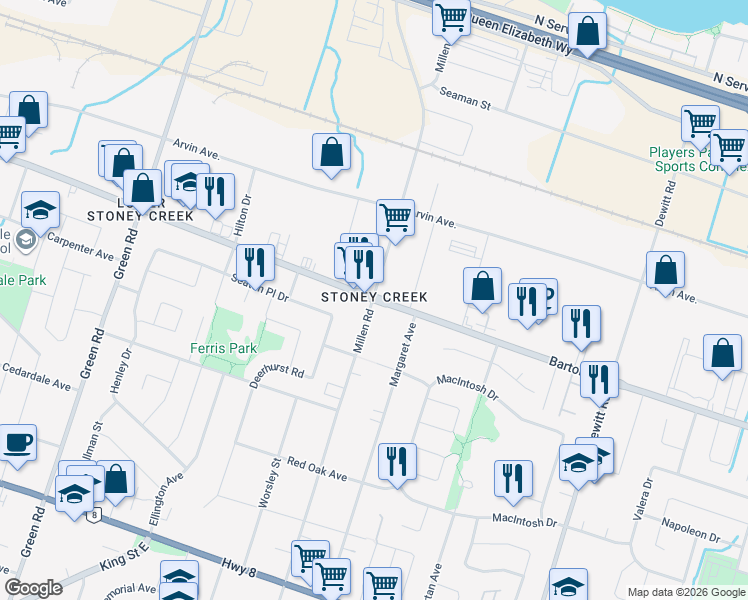Click the Napoleon Dr street label
Viewport: 748px width, 600px height.
click(691, 530)
